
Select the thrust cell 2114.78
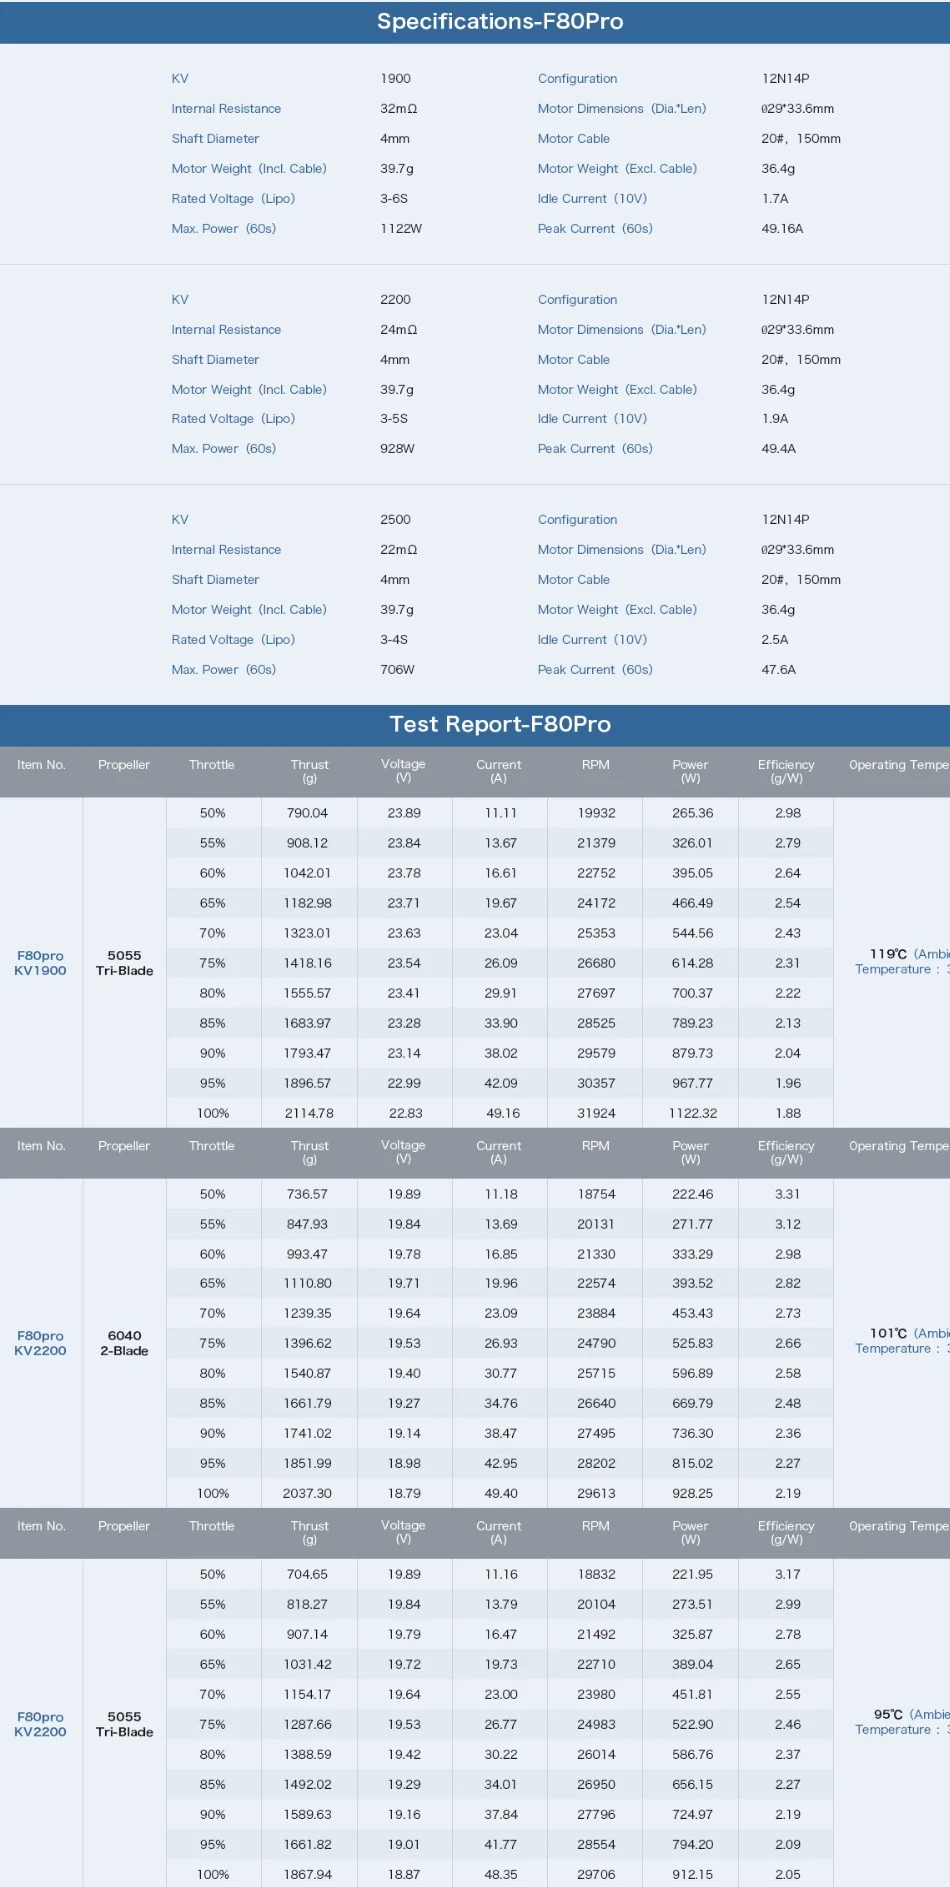tap(309, 1113)
